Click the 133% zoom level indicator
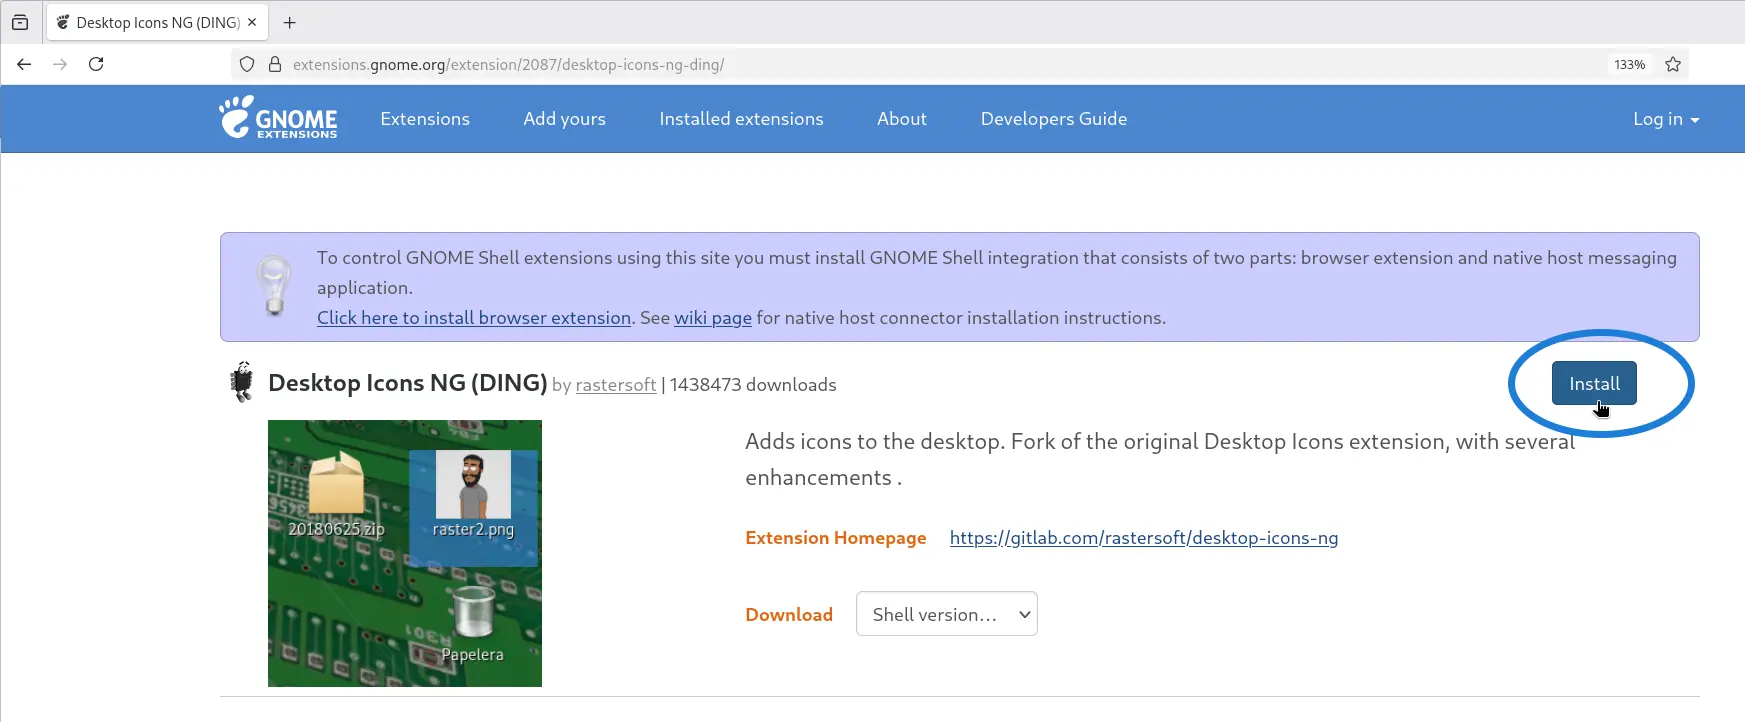The width and height of the screenshot is (1745, 722). 1629,64
